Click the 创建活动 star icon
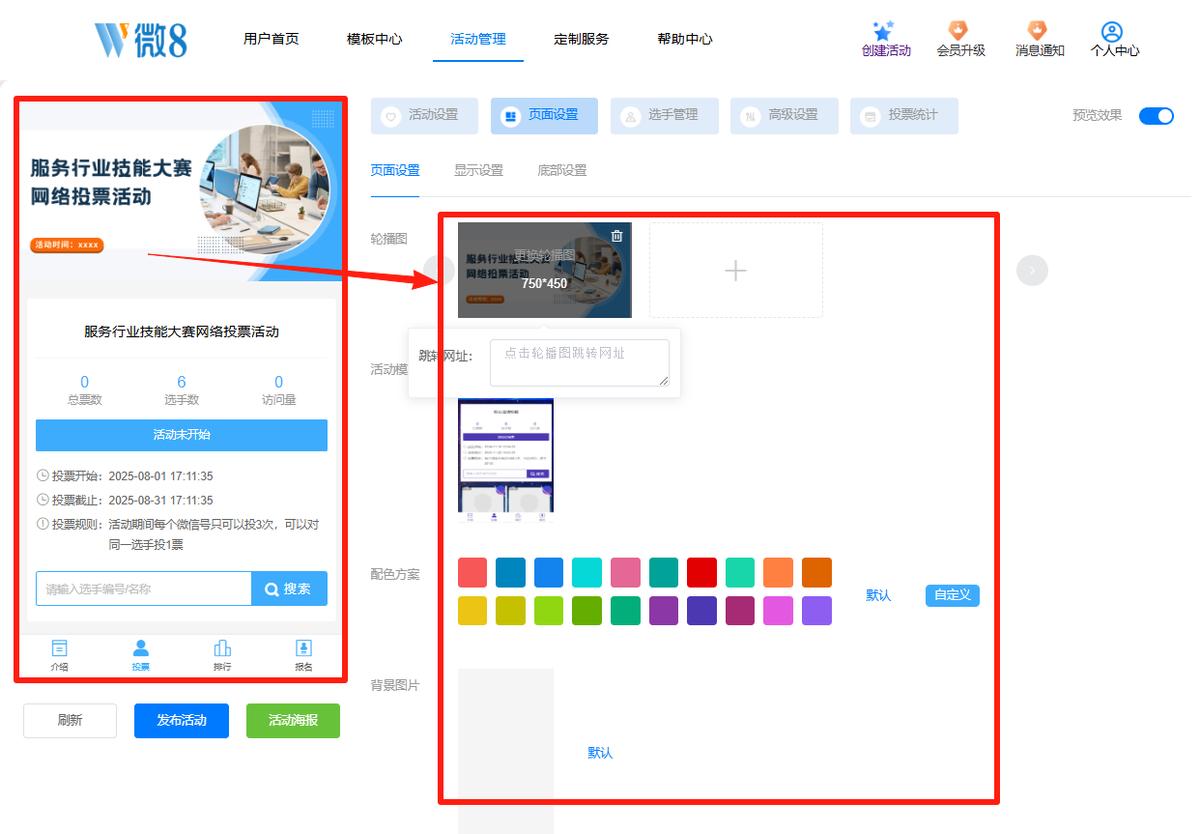The image size is (1200, 834). [883, 31]
